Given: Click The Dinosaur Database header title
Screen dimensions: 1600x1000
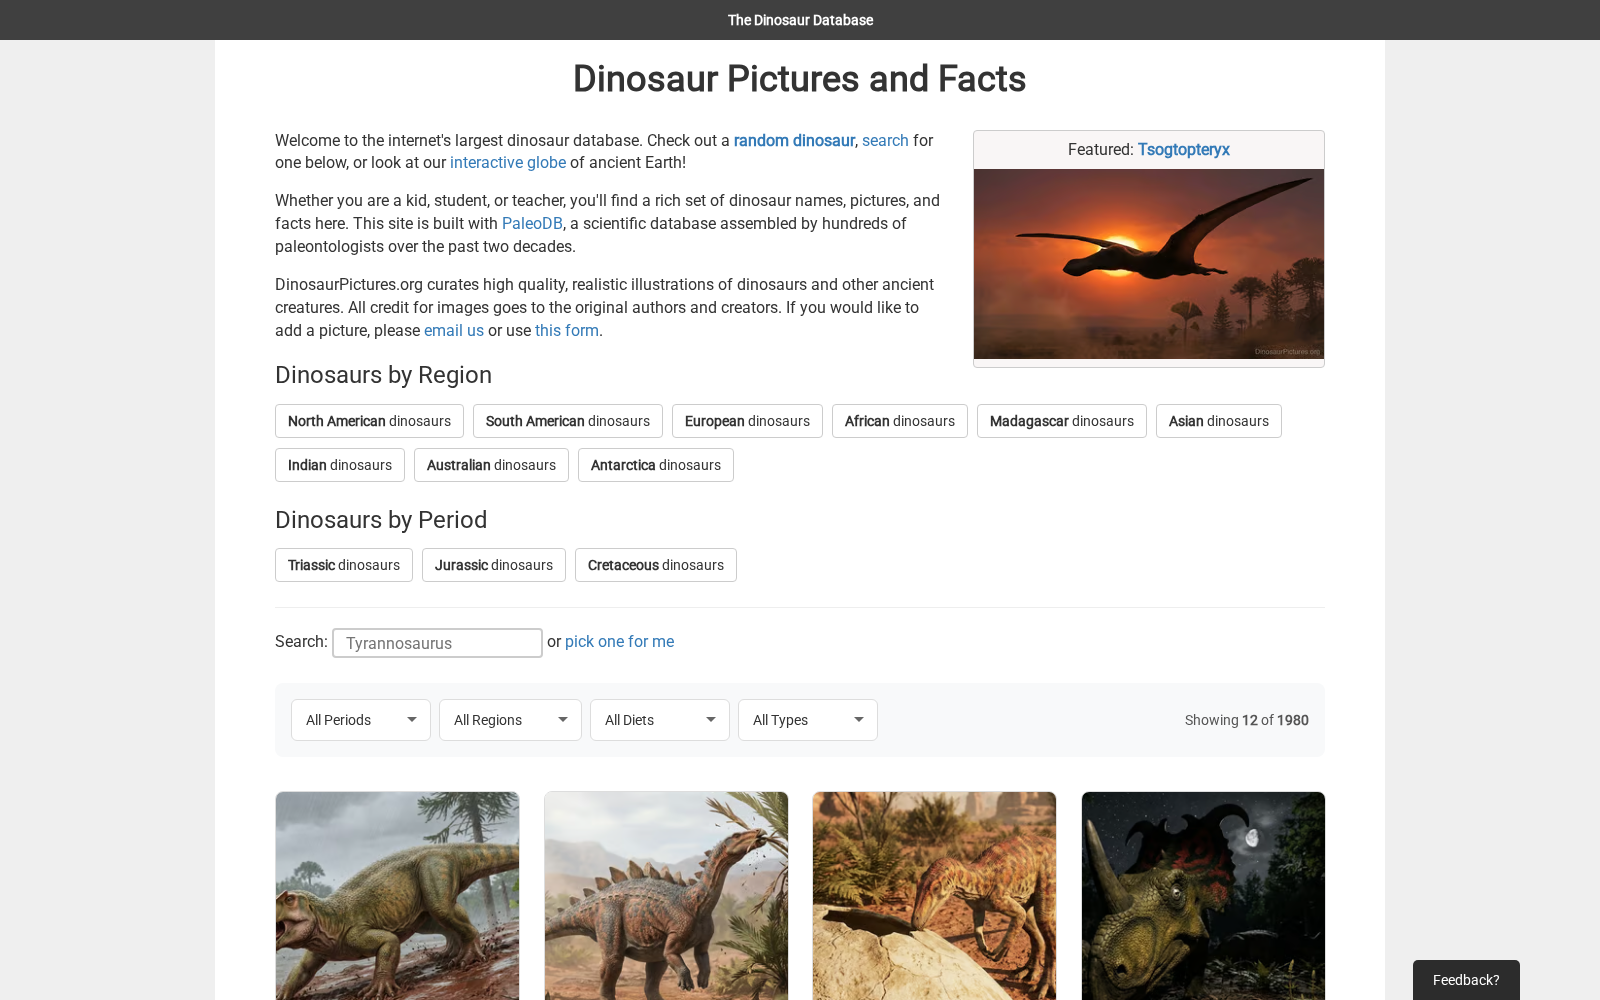Looking at the screenshot, I should click(800, 20).
